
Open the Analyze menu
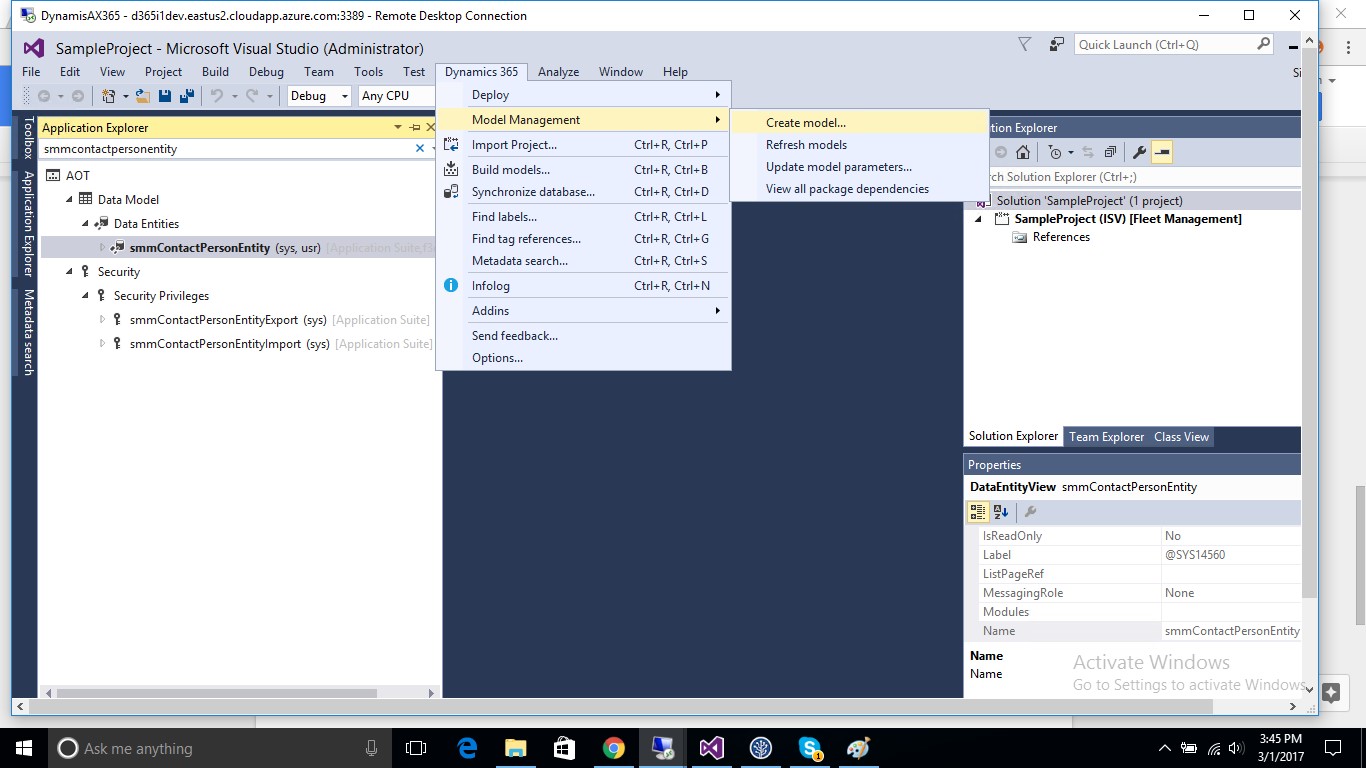tap(558, 72)
